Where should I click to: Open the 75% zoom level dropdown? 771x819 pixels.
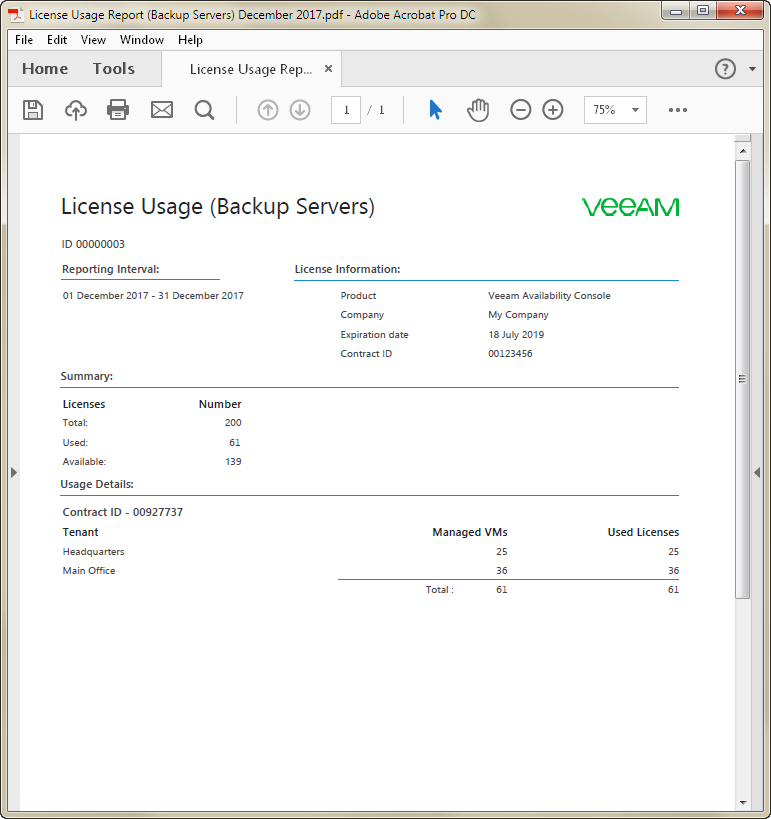pyautogui.click(x=615, y=110)
